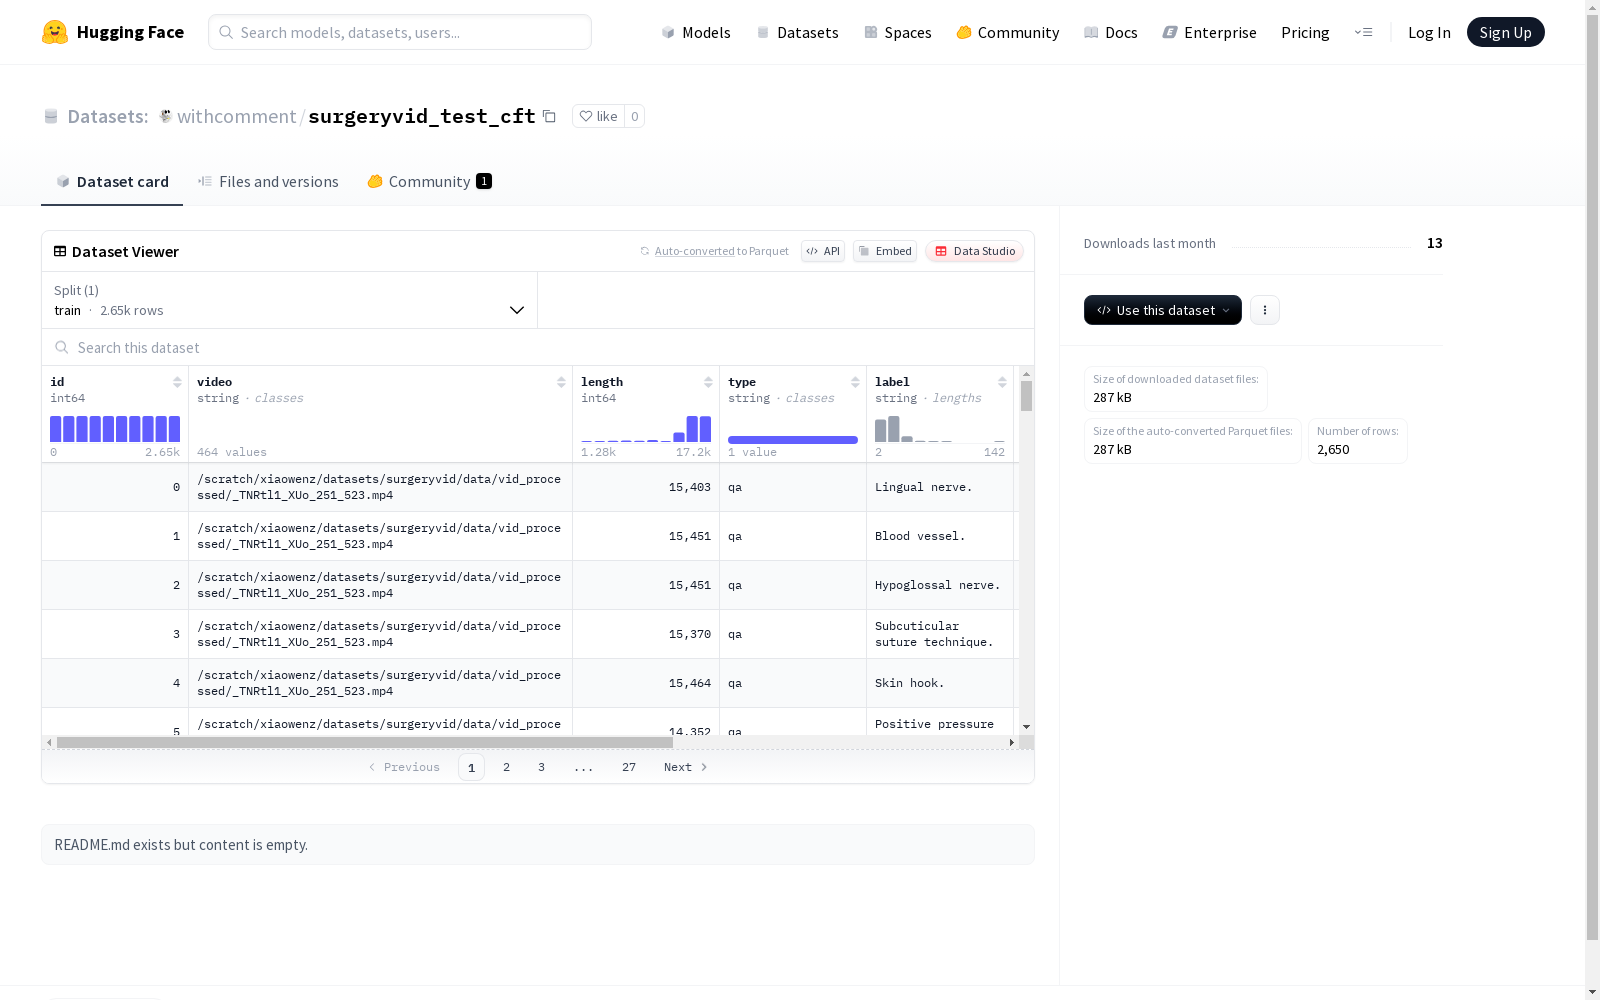Viewport: 1600px width, 1000px height.
Task: Click the Hugging Face logo icon
Action: pyautogui.click(x=55, y=32)
